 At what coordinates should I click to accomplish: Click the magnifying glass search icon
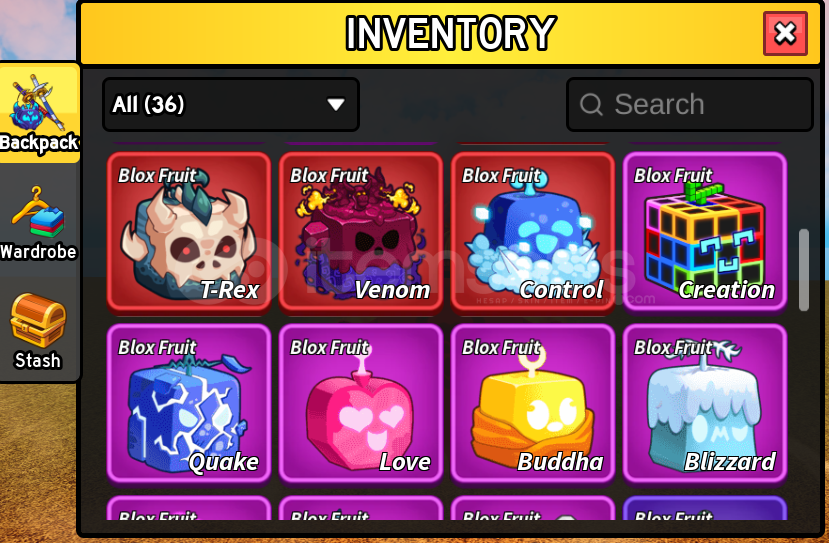click(x=591, y=104)
